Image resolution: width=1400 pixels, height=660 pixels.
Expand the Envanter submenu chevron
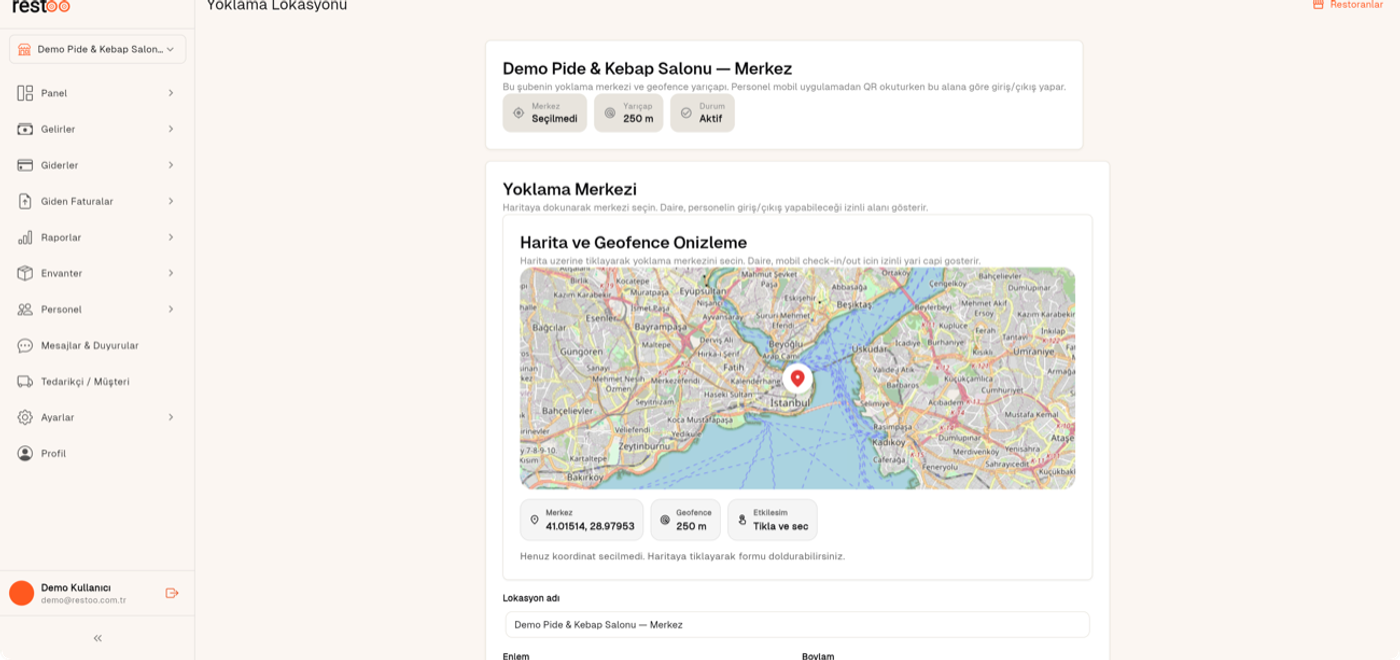[x=171, y=273]
